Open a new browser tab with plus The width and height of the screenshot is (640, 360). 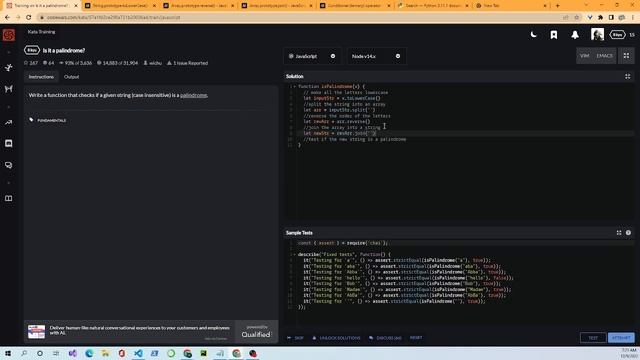point(558,6)
